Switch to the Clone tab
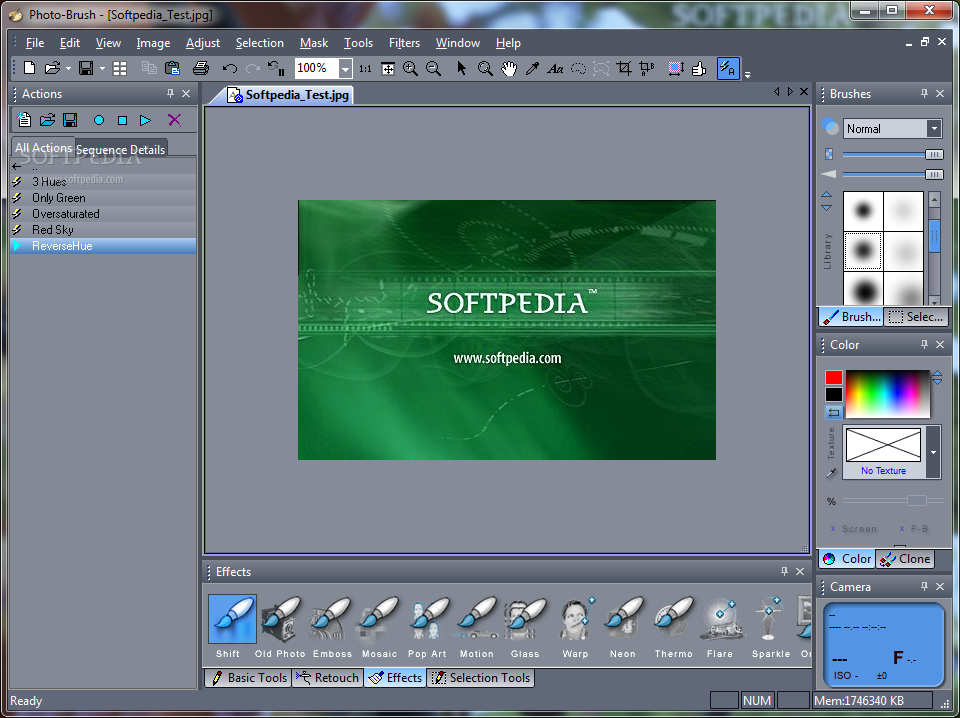The image size is (960, 718). [906, 559]
